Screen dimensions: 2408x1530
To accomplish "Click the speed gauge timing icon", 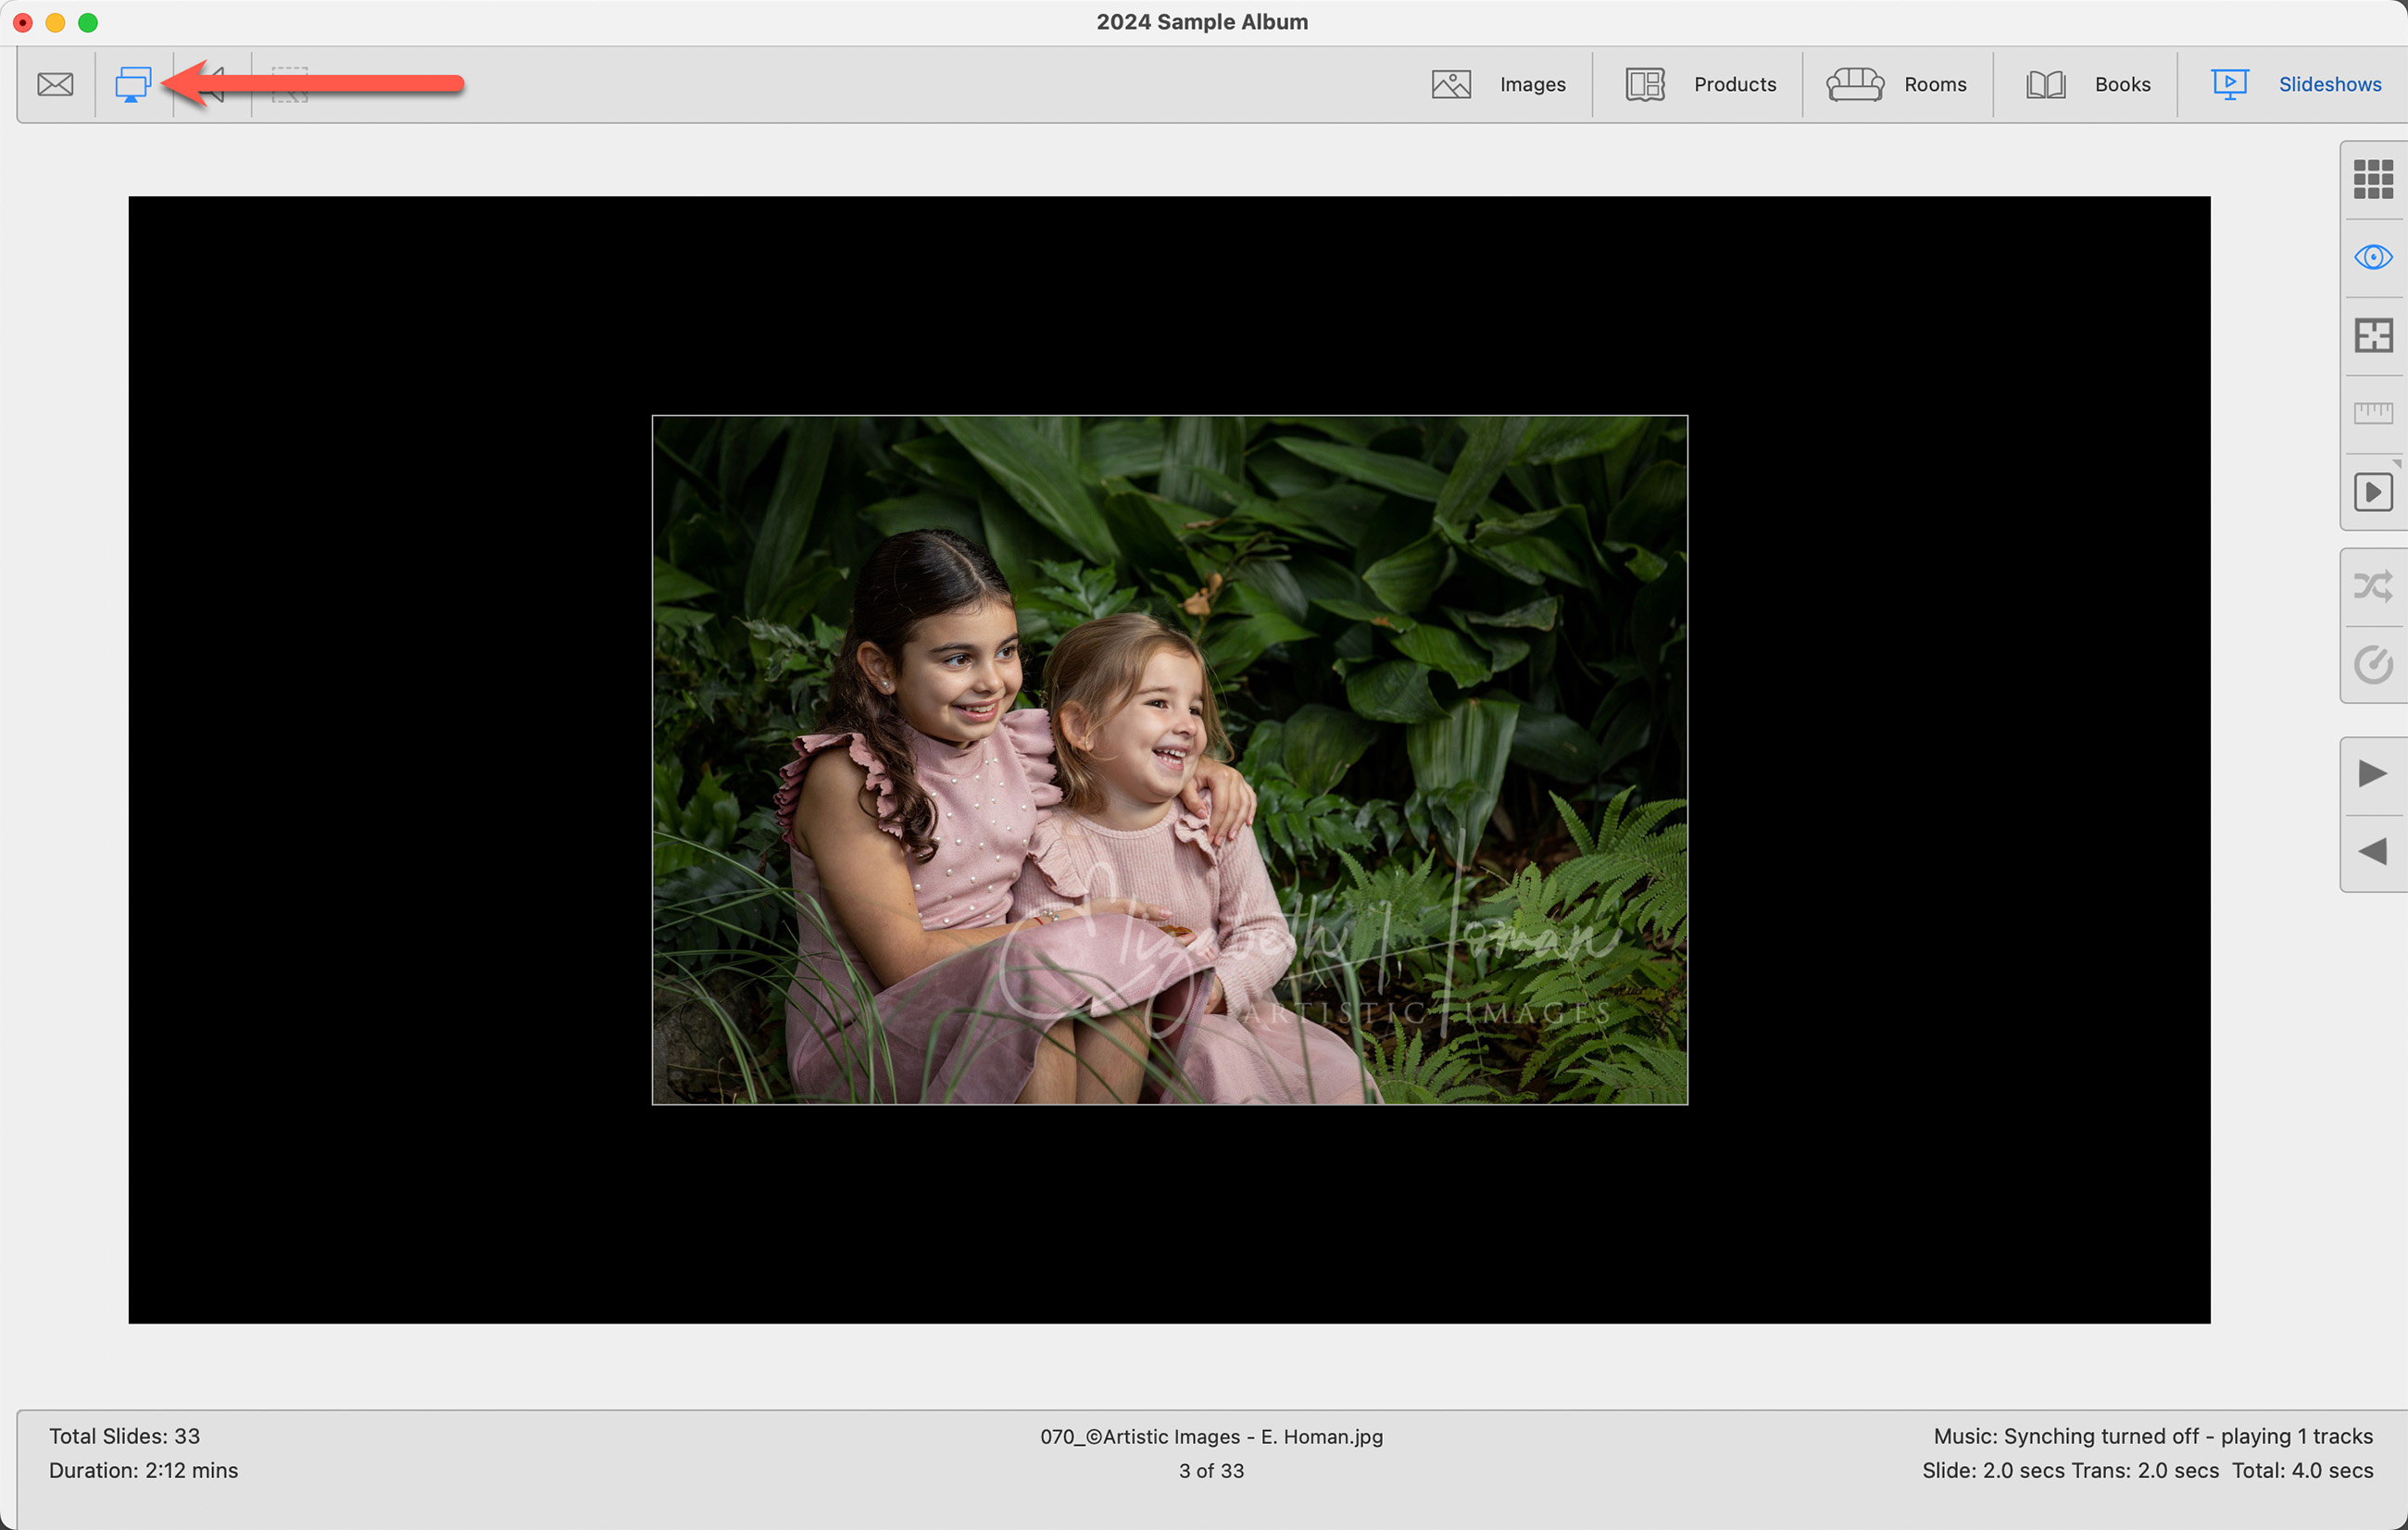I will tap(2372, 665).
